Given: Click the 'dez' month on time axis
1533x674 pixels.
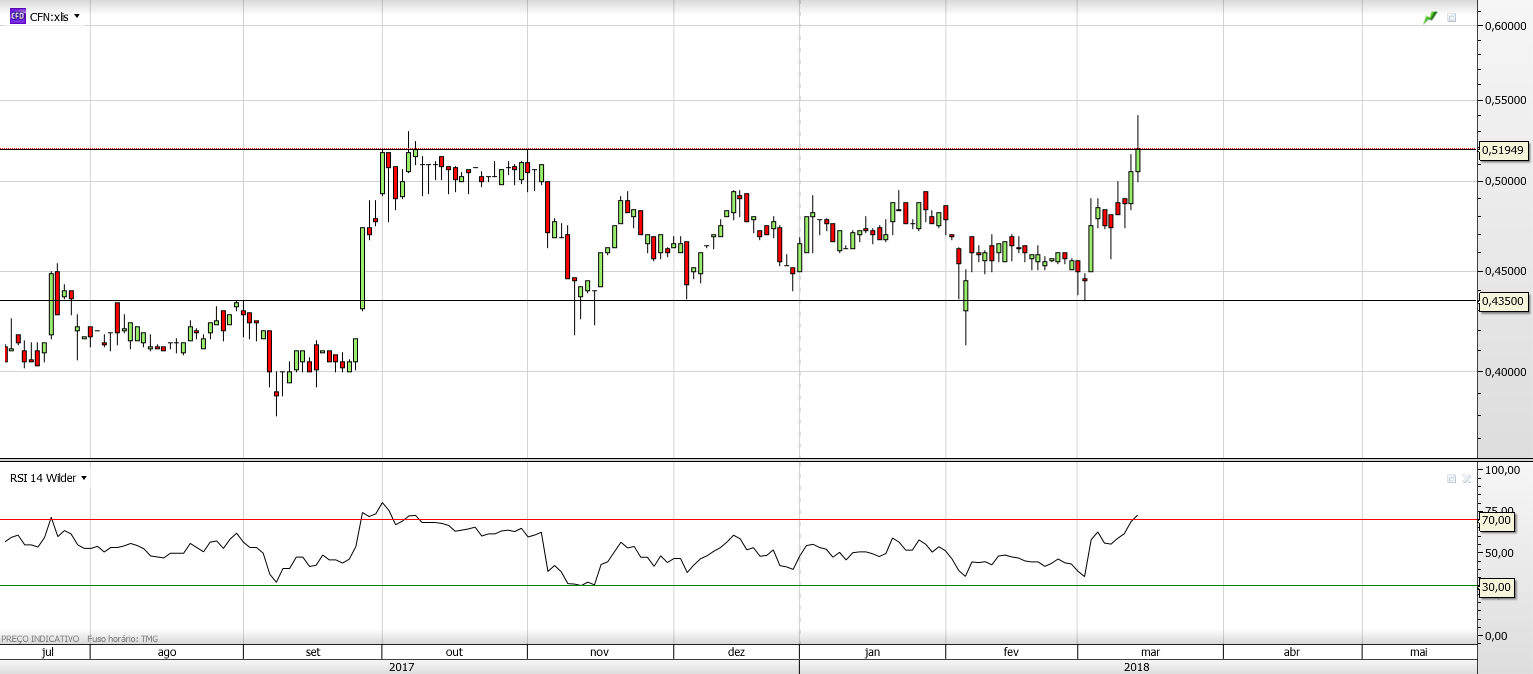Looking at the screenshot, I should tap(736, 652).
